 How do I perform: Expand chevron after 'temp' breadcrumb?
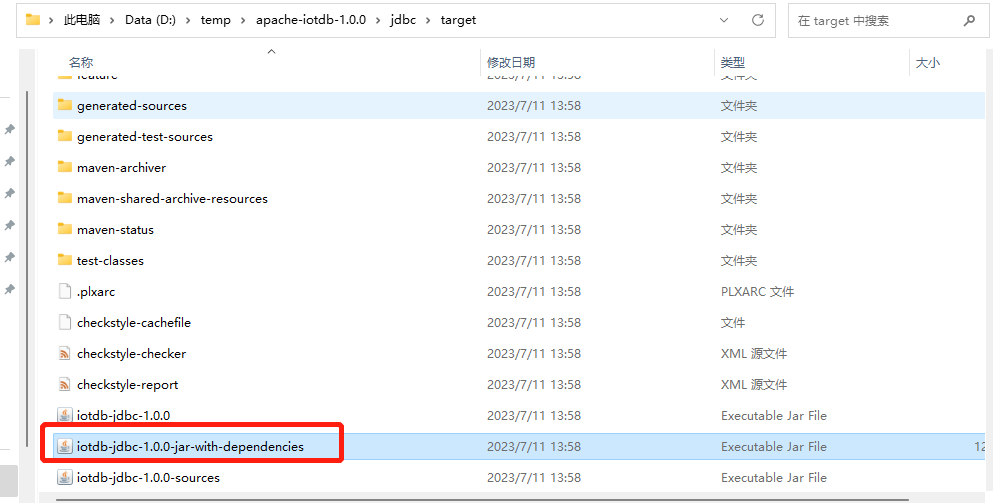tap(243, 20)
